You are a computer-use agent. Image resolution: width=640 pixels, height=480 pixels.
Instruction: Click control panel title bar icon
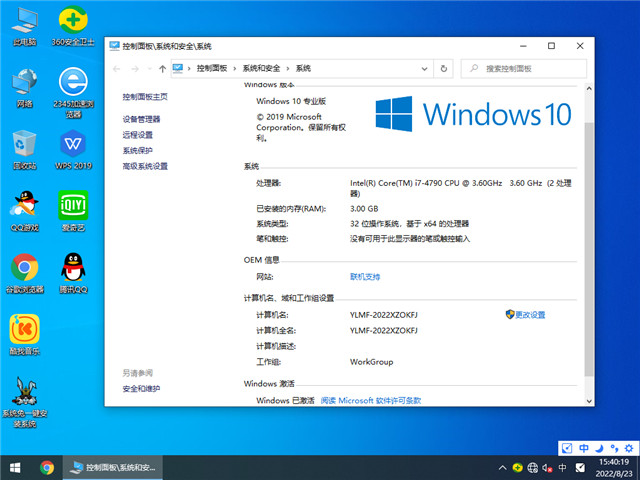114,46
